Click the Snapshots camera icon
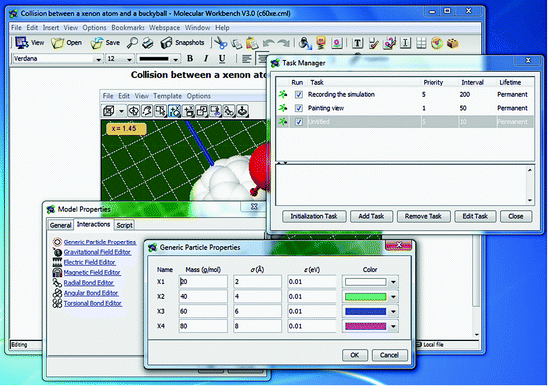548x386 pixels. [166, 43]
